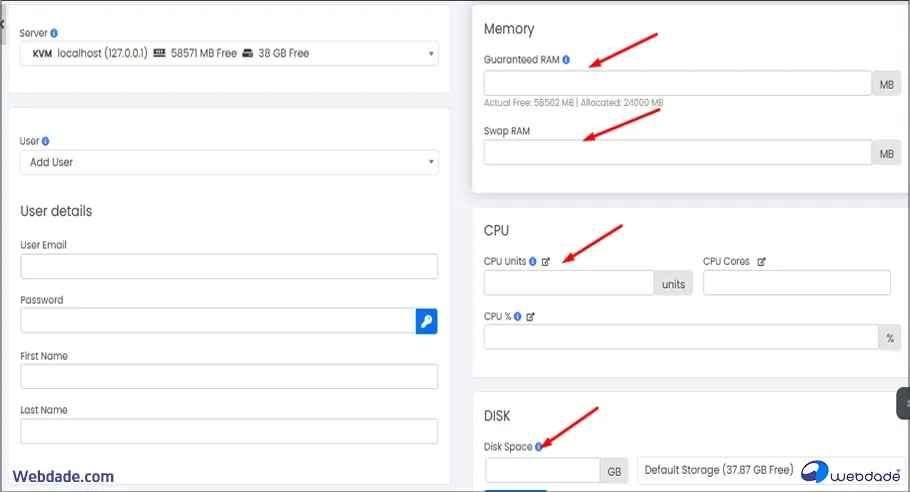Focus the Password input field
The image size is (910, 492).
(x=218, y=321)
